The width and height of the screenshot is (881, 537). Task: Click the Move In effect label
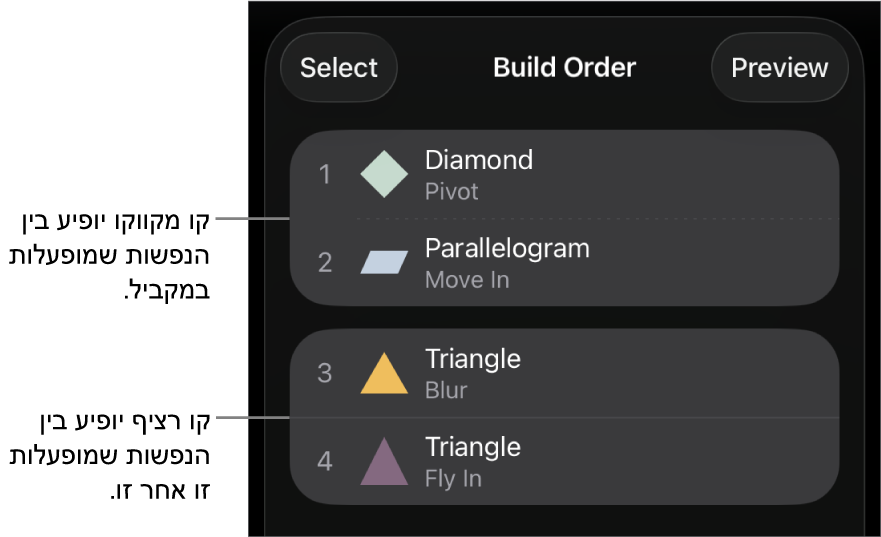coord(466,280)
